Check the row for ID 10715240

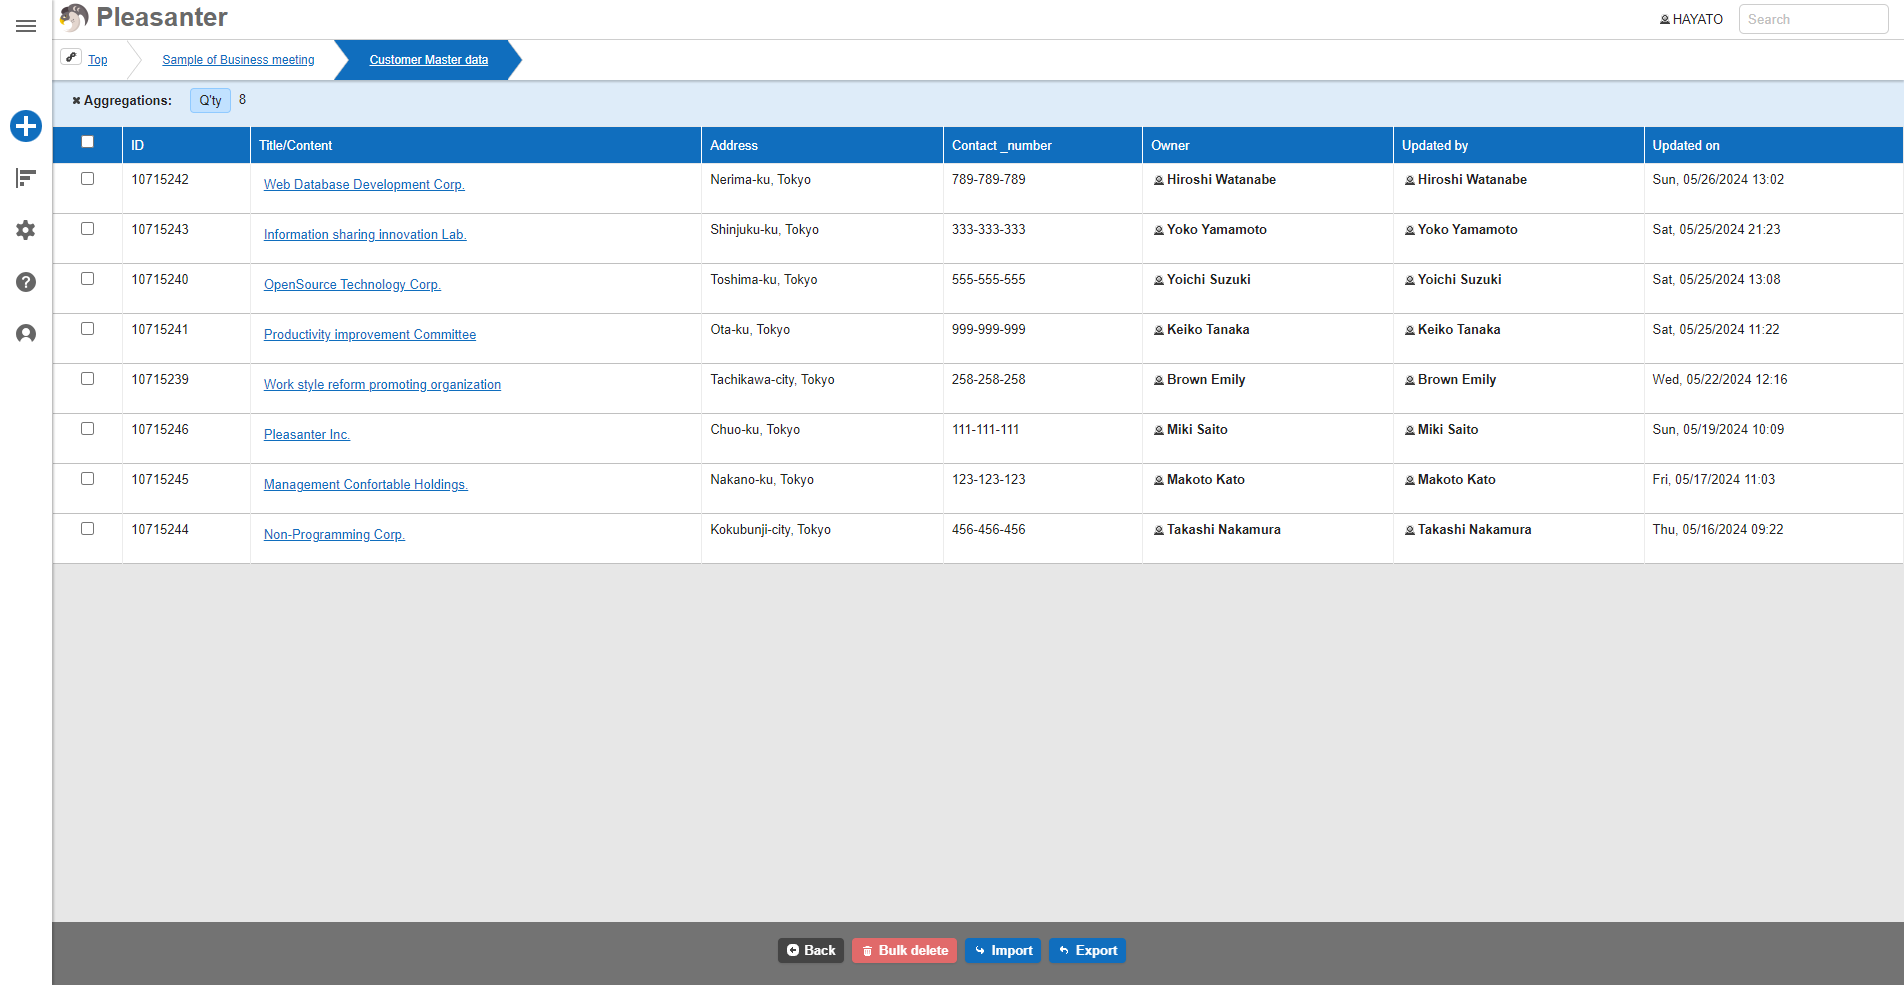[x=88, y=279]
